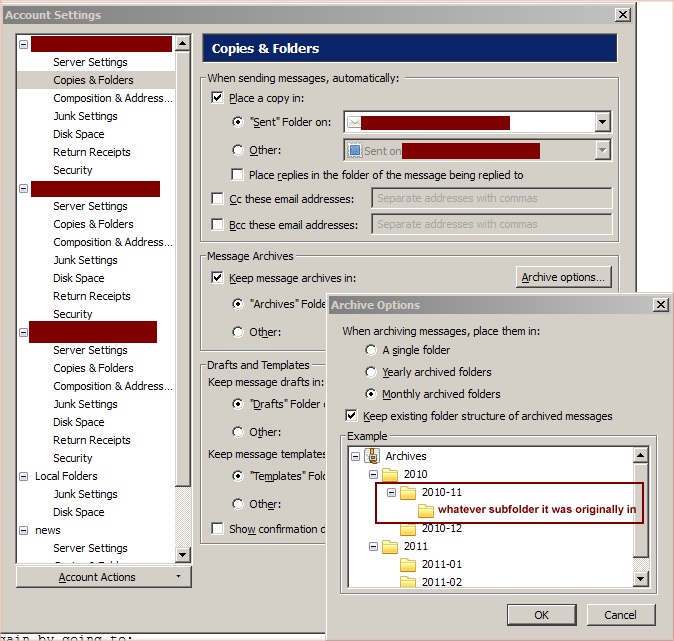The image size is (674, 641).
Task: Click the Archive options button
Action: [563, 277]
